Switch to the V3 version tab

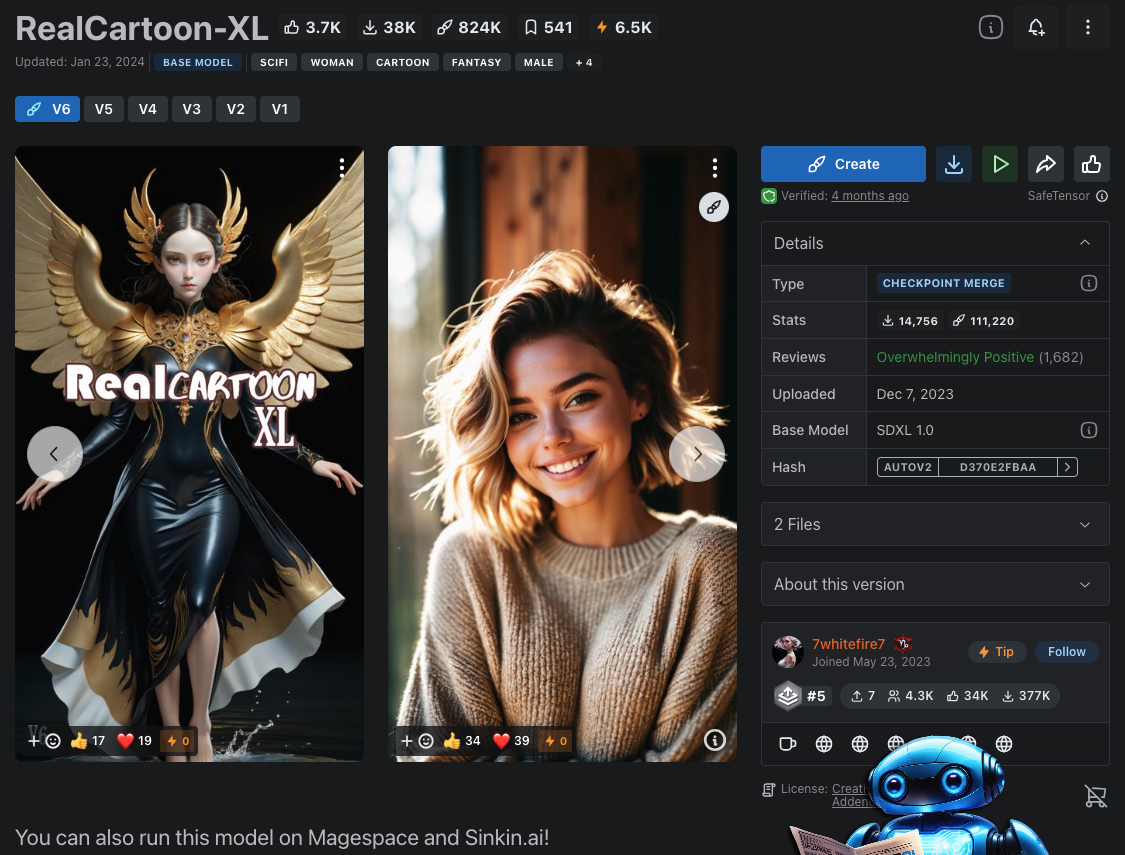pos(192,109)
